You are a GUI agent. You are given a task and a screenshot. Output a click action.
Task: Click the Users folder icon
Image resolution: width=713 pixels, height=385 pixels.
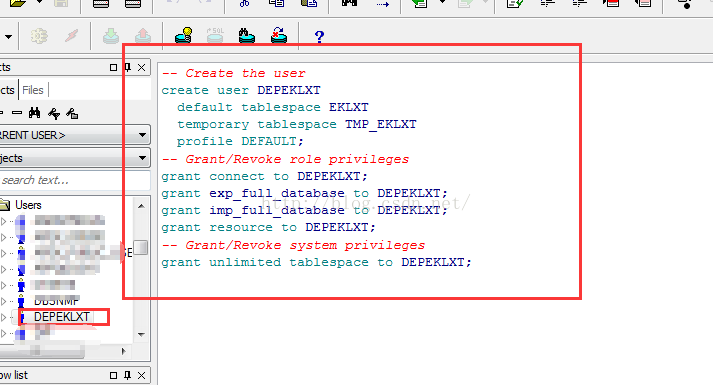[x=5, y=205]
